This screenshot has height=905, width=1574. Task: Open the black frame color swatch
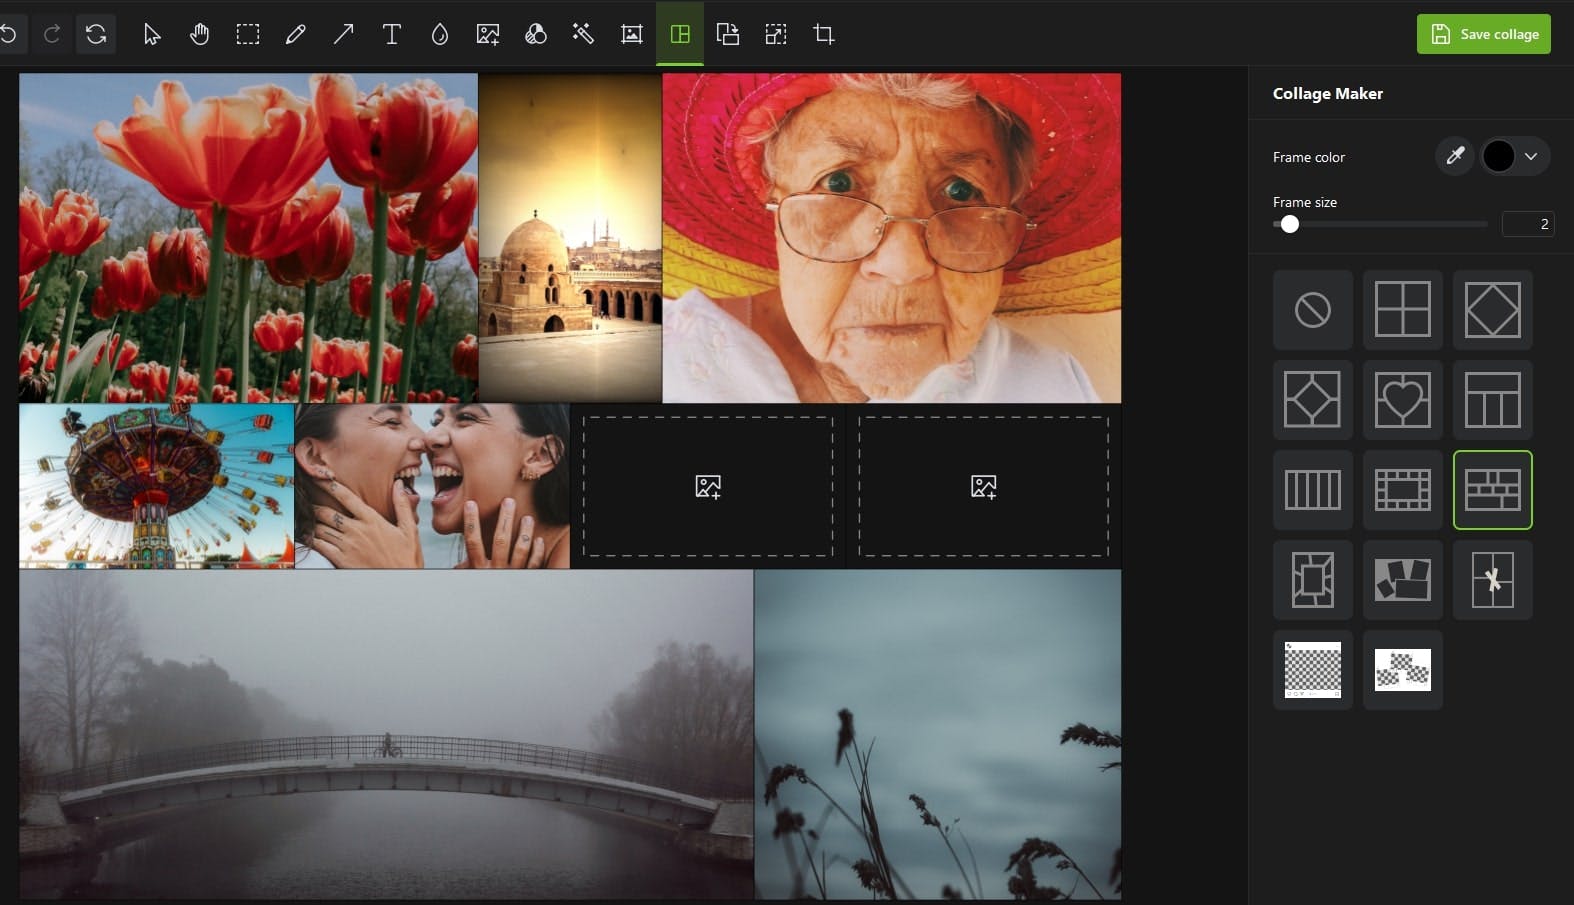pyautogui.click(x=1498, y=156)
